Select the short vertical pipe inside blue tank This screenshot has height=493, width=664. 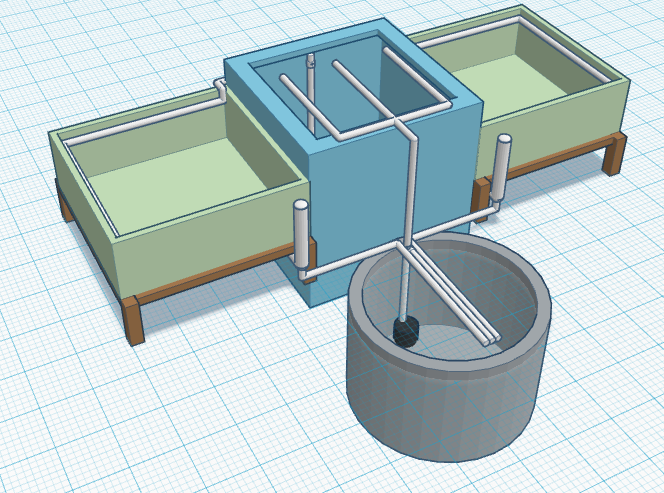(x=310, y=90)
